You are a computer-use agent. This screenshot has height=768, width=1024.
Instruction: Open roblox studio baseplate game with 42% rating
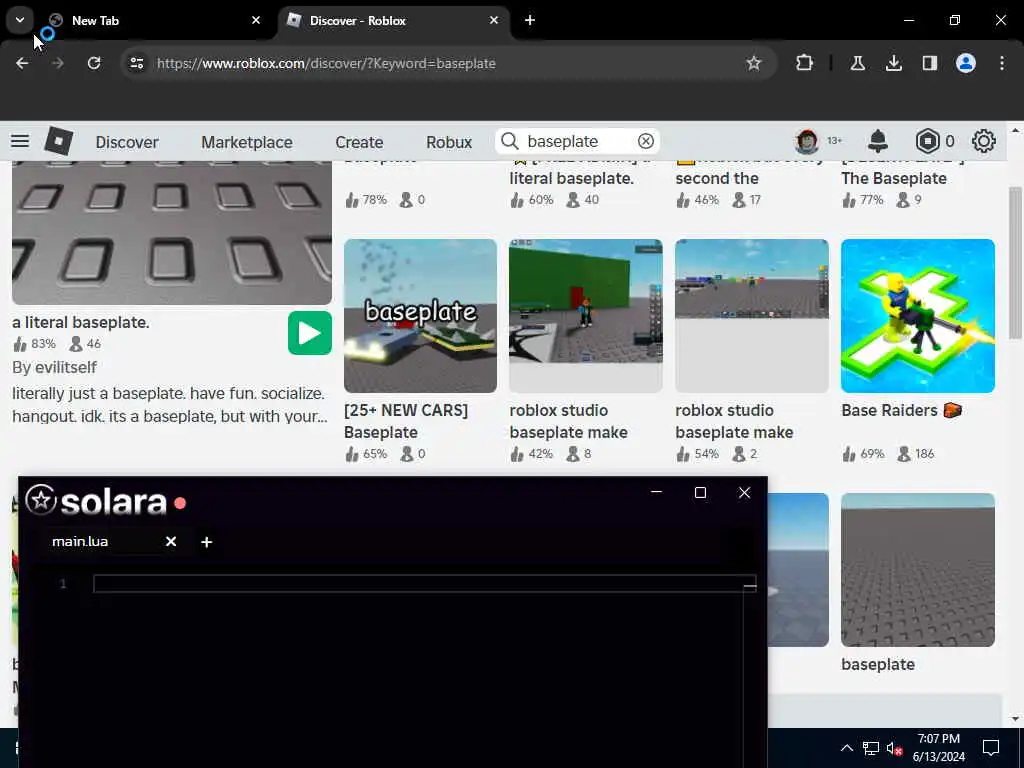pyautogui.click(x=586, y=316)
